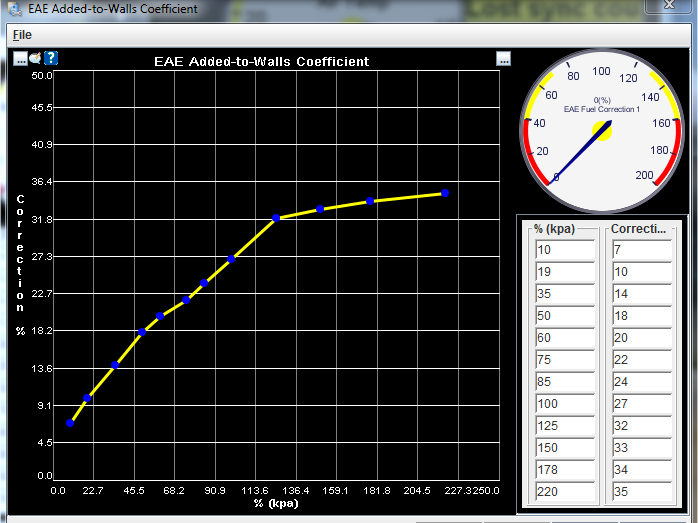Click the Correction field with value 33
698x523 pixels.
coord(641,448)
